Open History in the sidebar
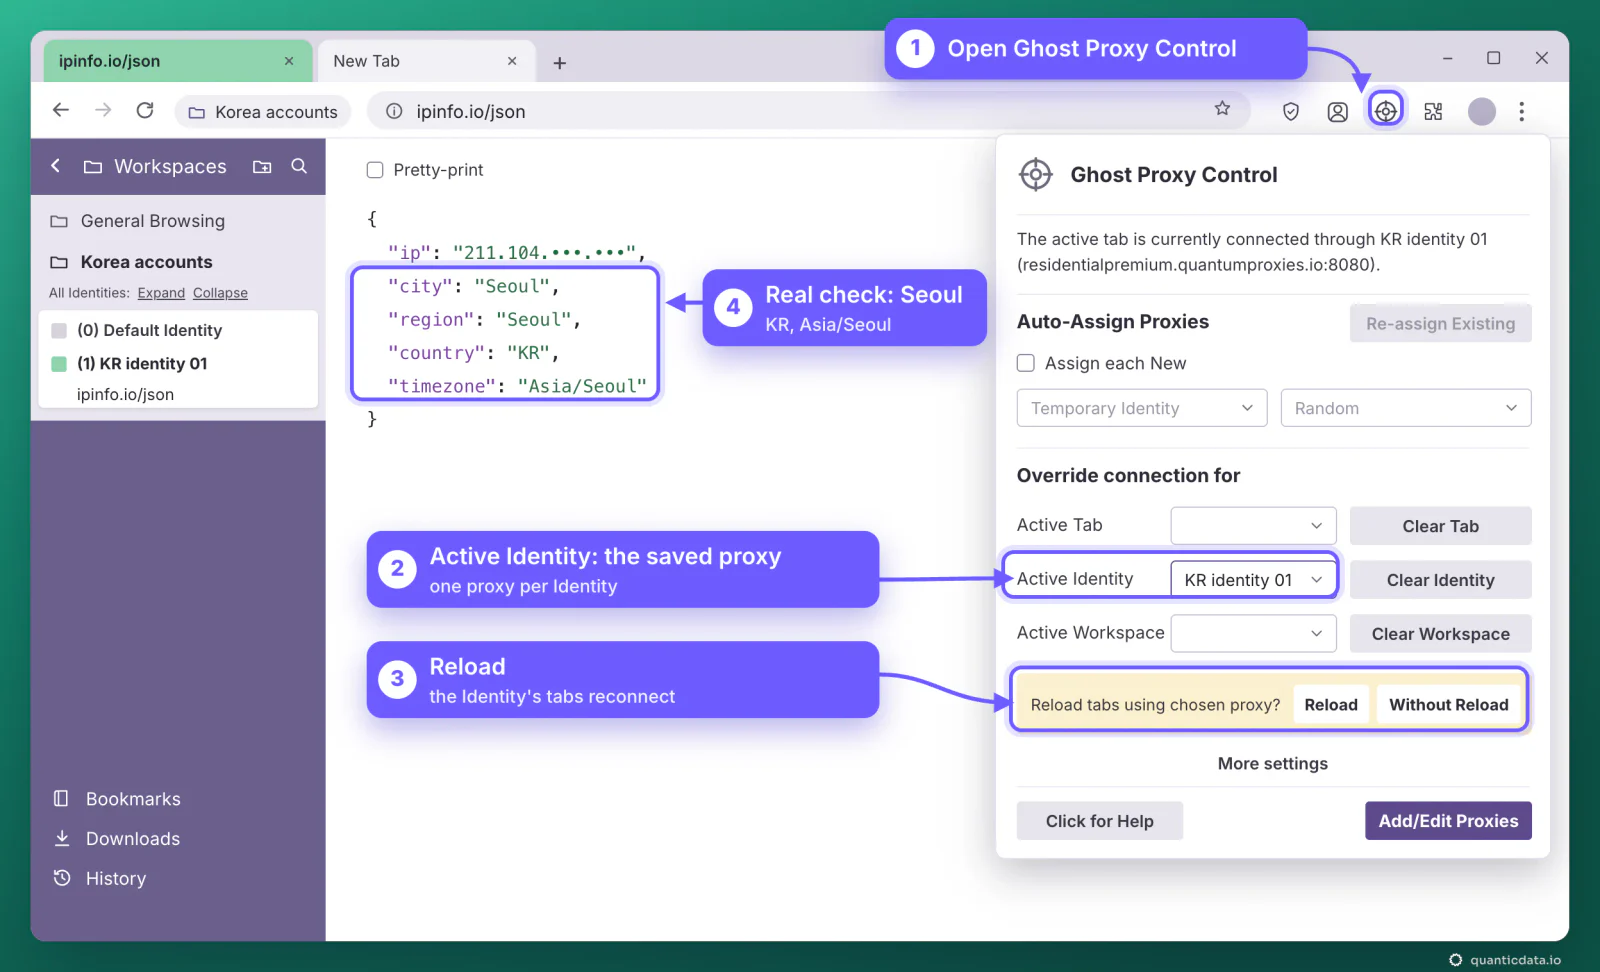 coord(100,879)
